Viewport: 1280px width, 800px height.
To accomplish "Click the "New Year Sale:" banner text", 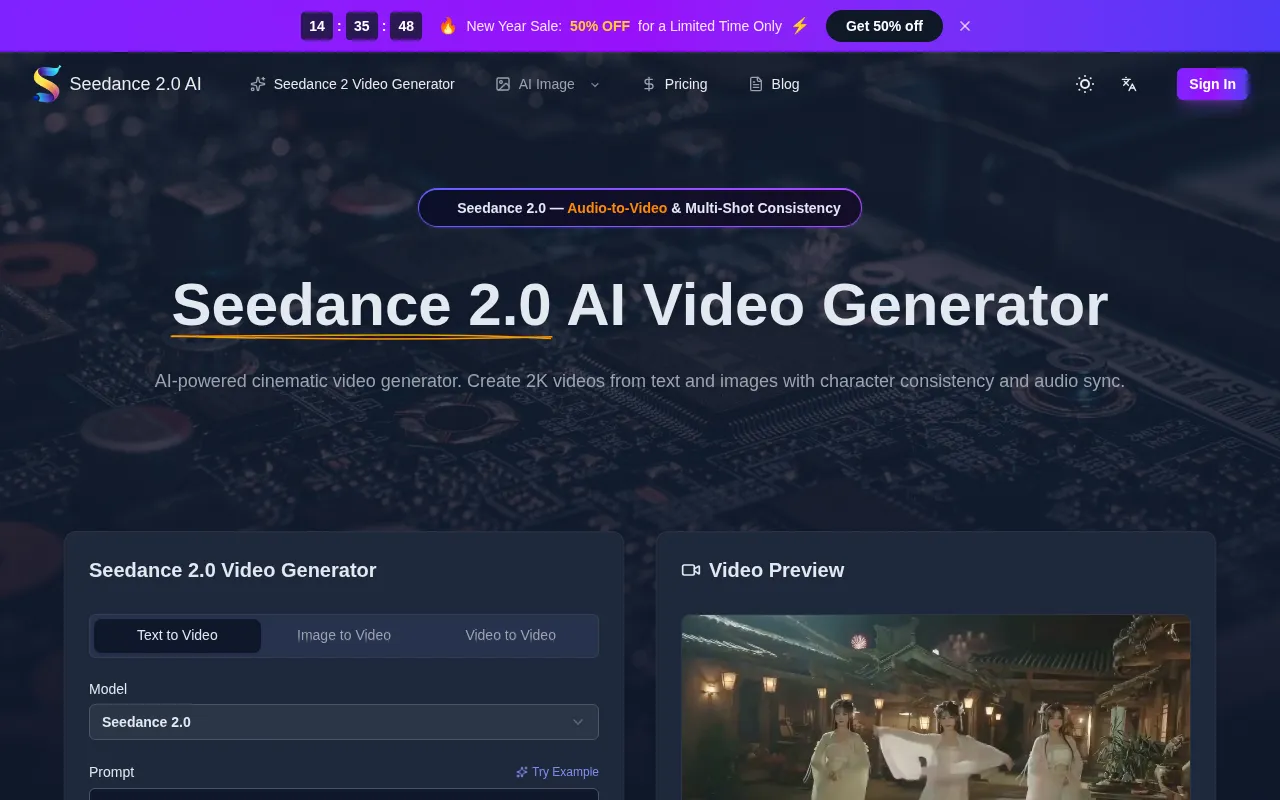I will point(514,26).
